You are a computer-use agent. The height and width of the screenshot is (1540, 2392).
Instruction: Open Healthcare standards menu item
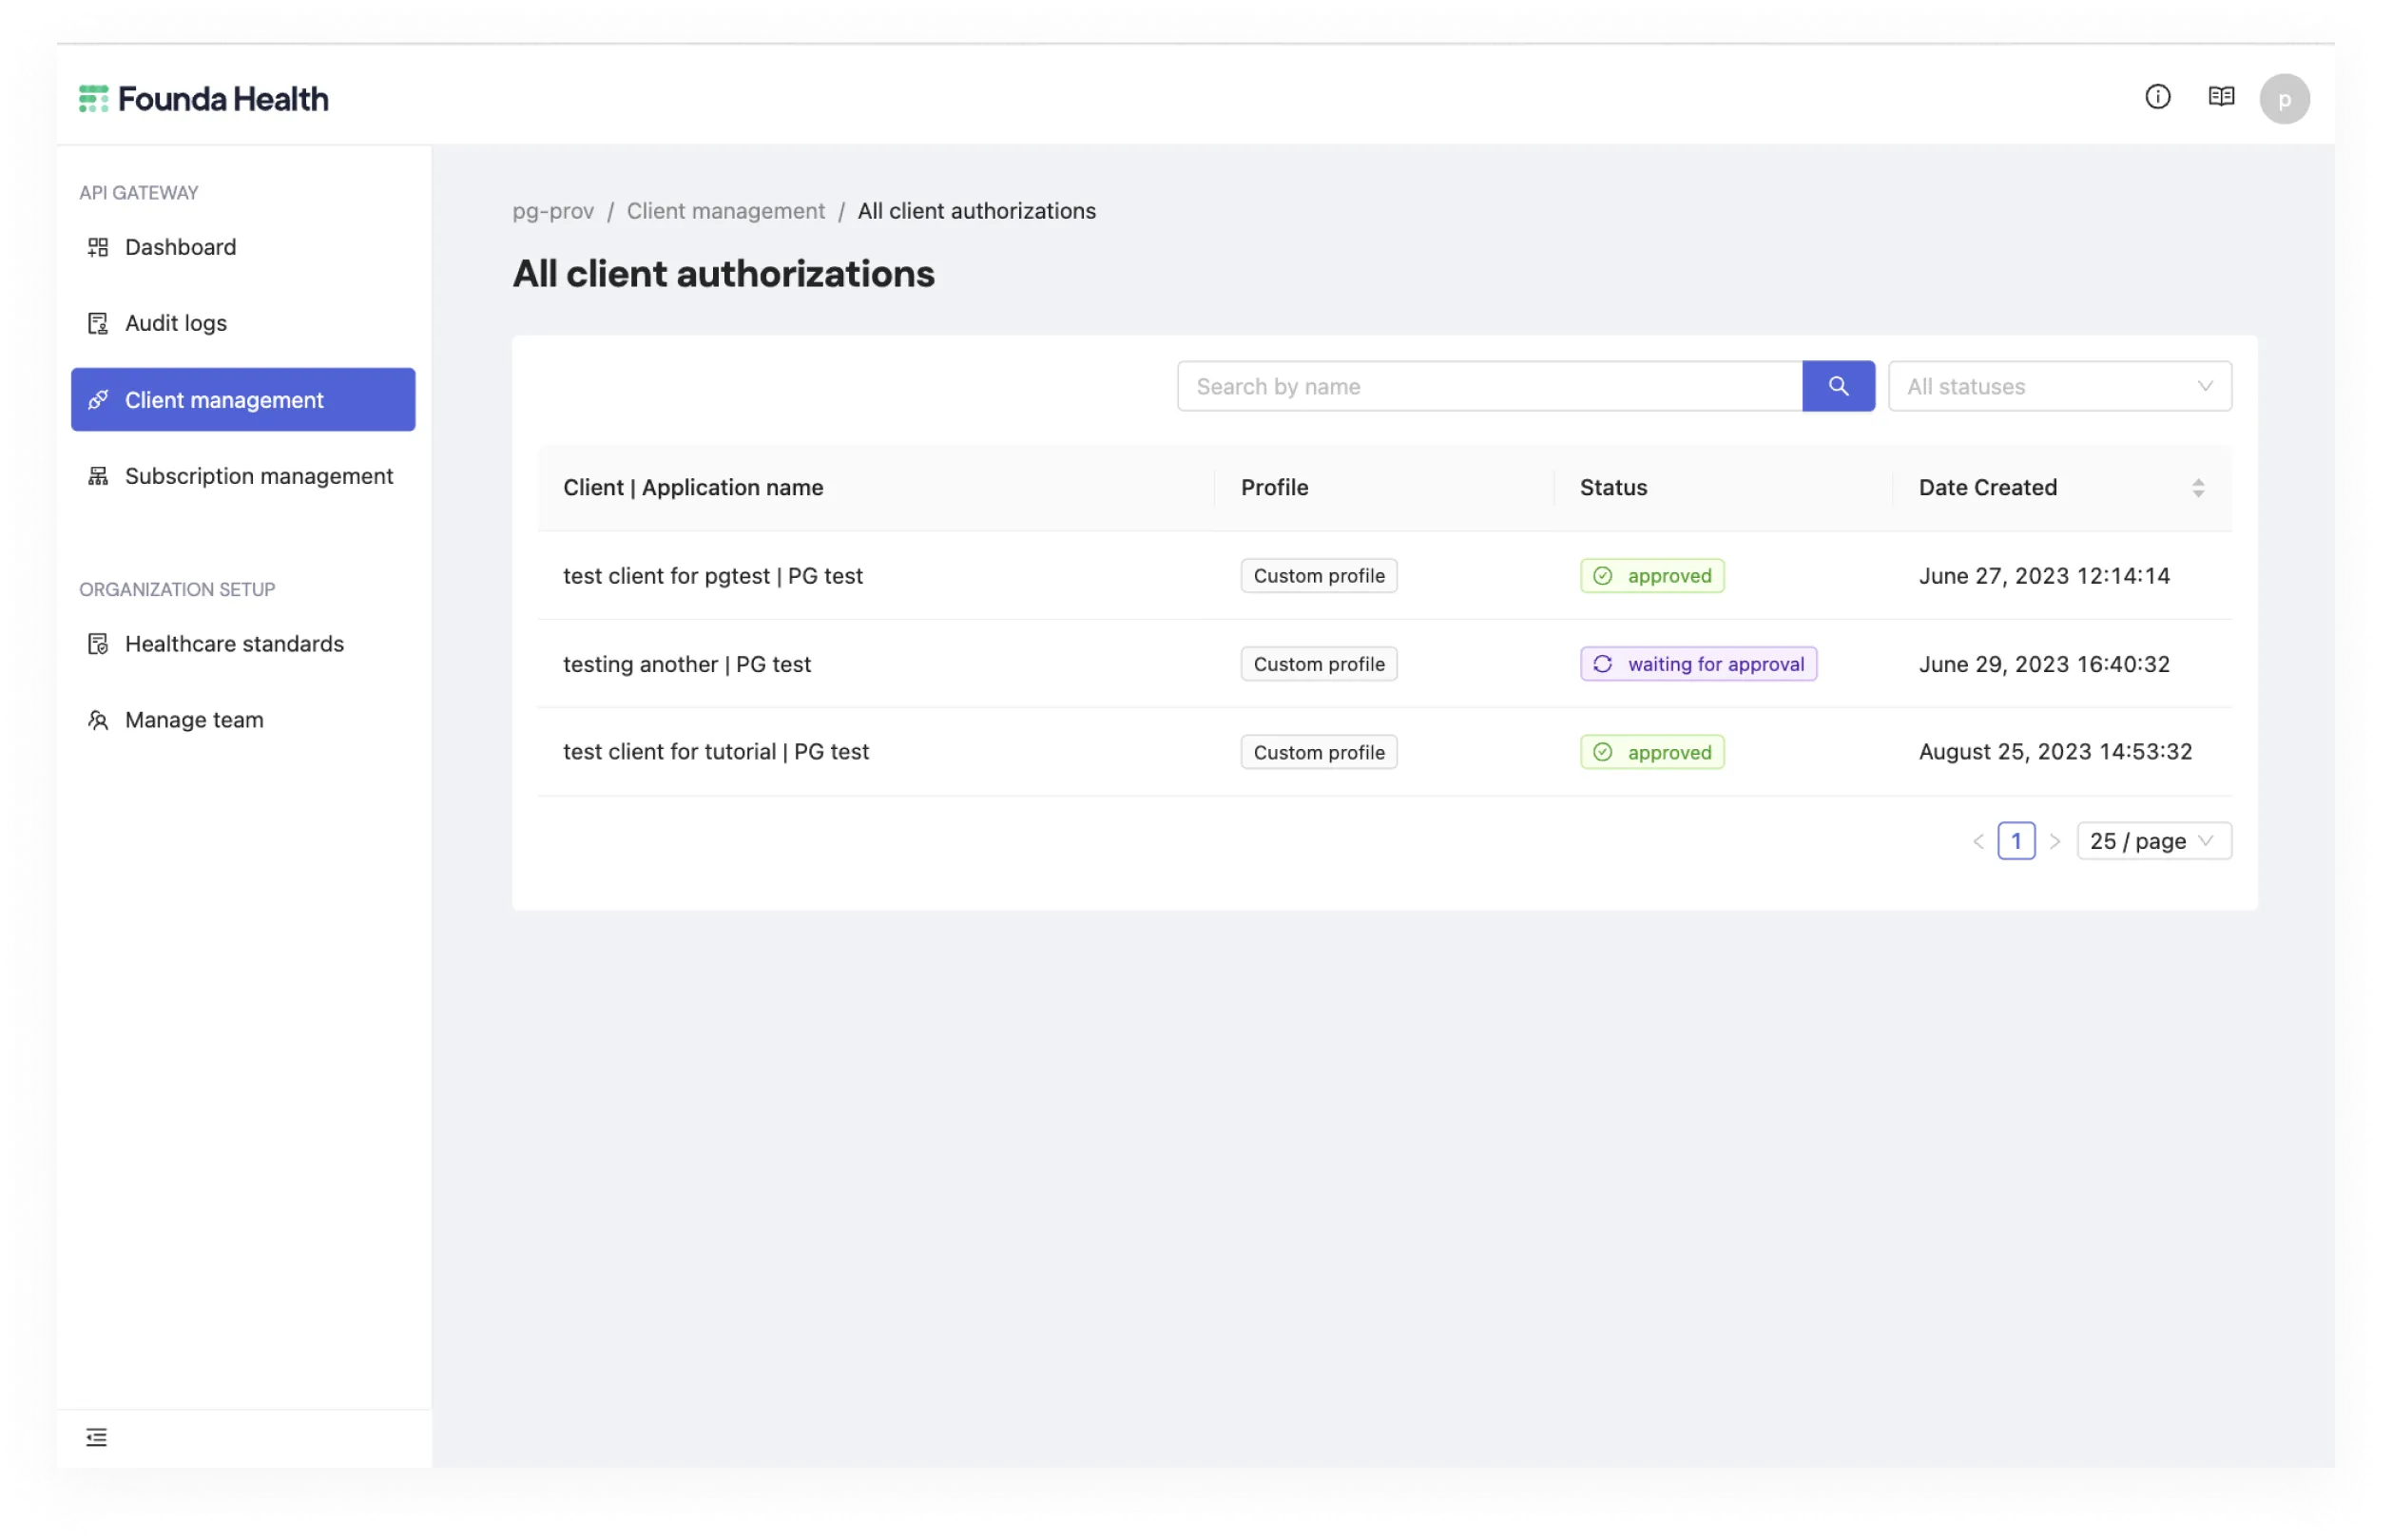tap(243, 644)
